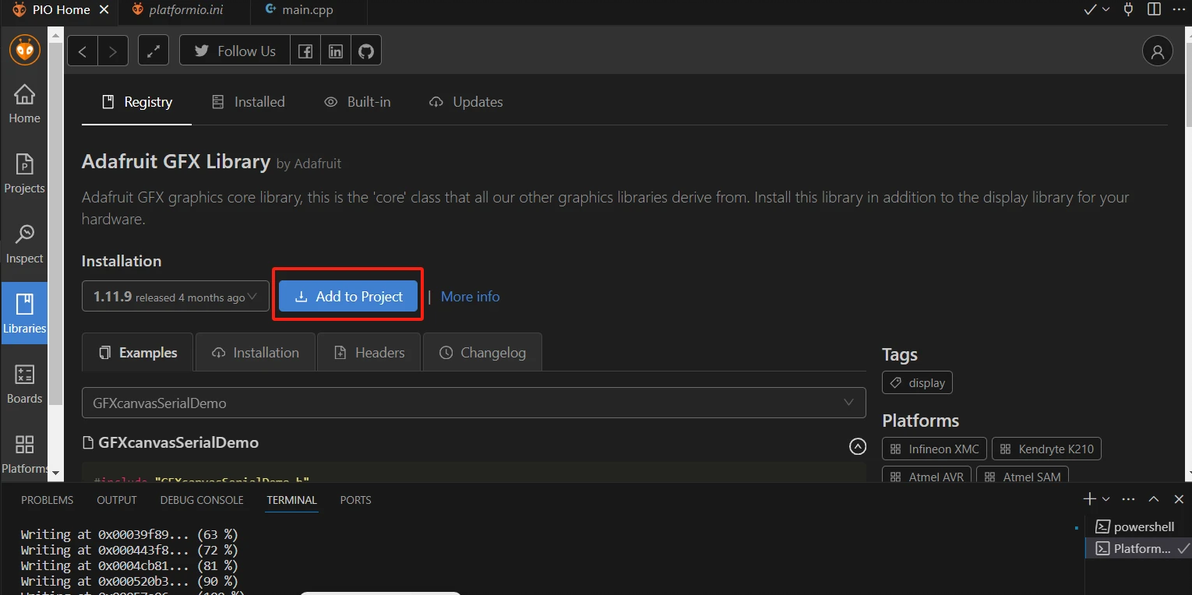Click the Adafruit author name

(317, 163)
